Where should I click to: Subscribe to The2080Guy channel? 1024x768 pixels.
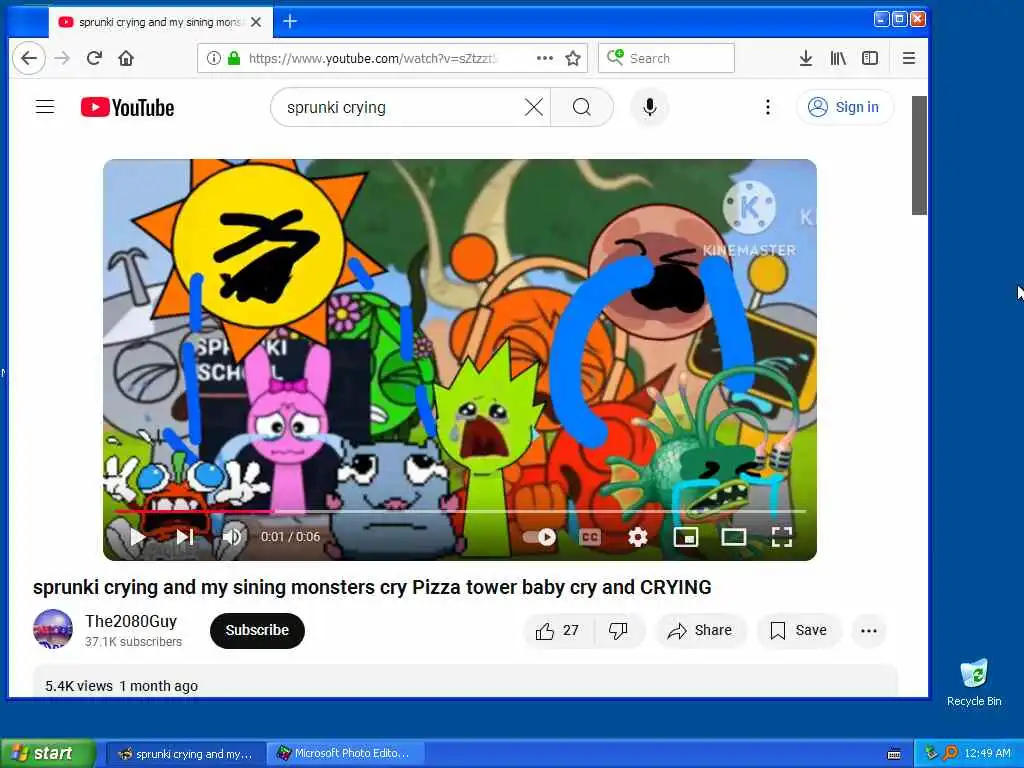pyautogui.click(x=257, y=630)
